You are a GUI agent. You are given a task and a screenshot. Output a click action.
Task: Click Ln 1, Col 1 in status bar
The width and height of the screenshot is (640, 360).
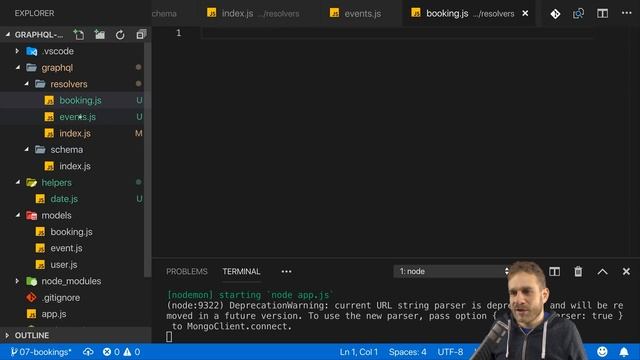[x=358, y=352]
